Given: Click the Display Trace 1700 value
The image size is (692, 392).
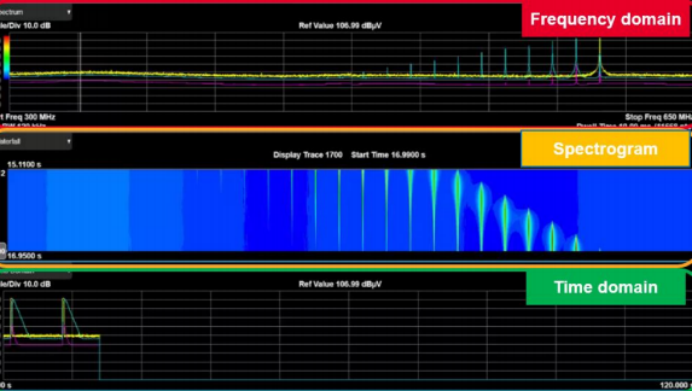Looking at the screenshot, I should click(x=308, y=155).
